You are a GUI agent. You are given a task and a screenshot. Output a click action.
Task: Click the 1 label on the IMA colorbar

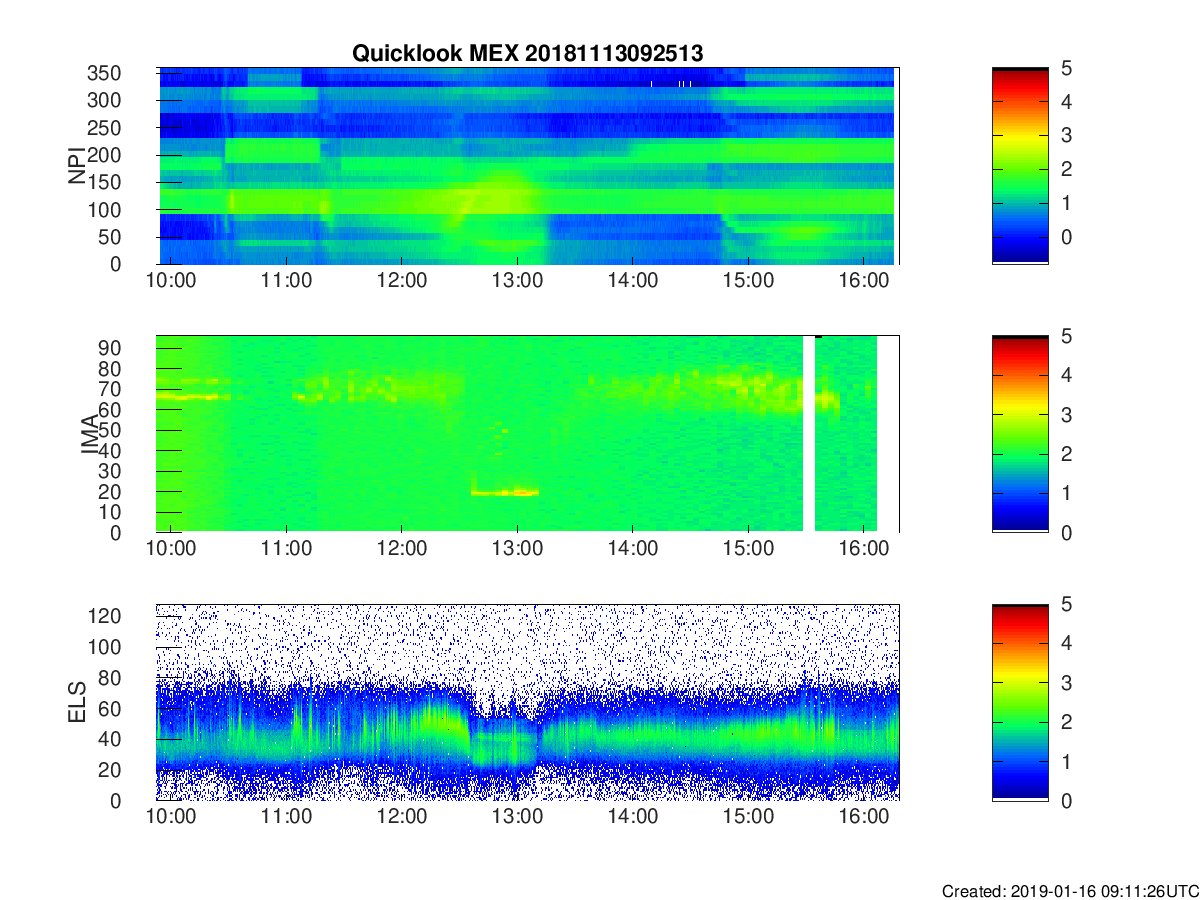click(x=1065, y=493)
